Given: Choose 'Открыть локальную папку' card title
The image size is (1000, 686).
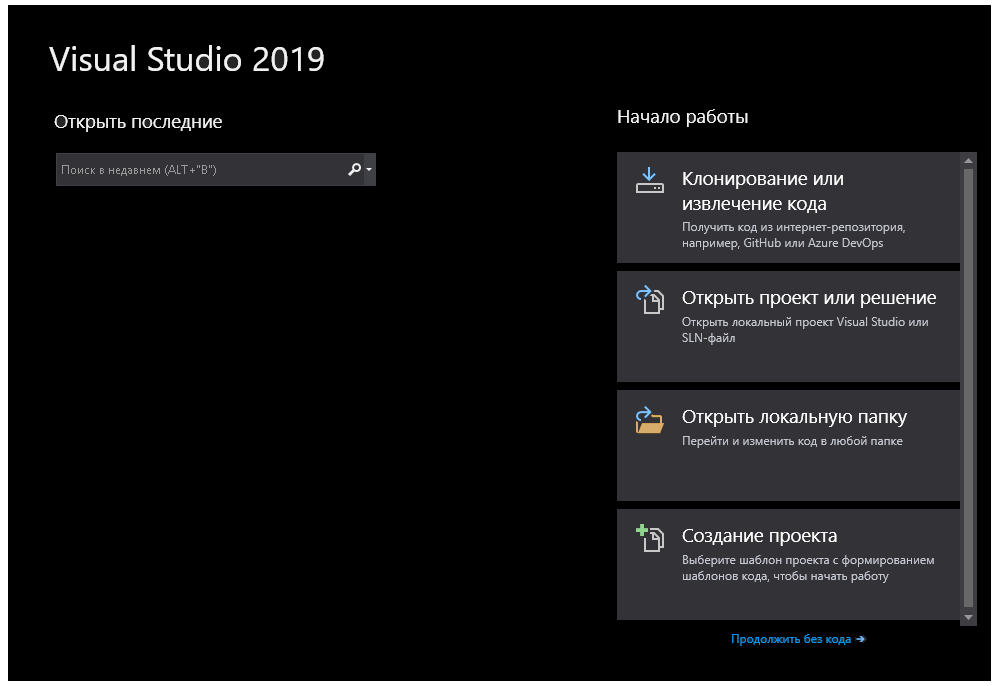Looking at the screenshot, I should click(794, 417).
